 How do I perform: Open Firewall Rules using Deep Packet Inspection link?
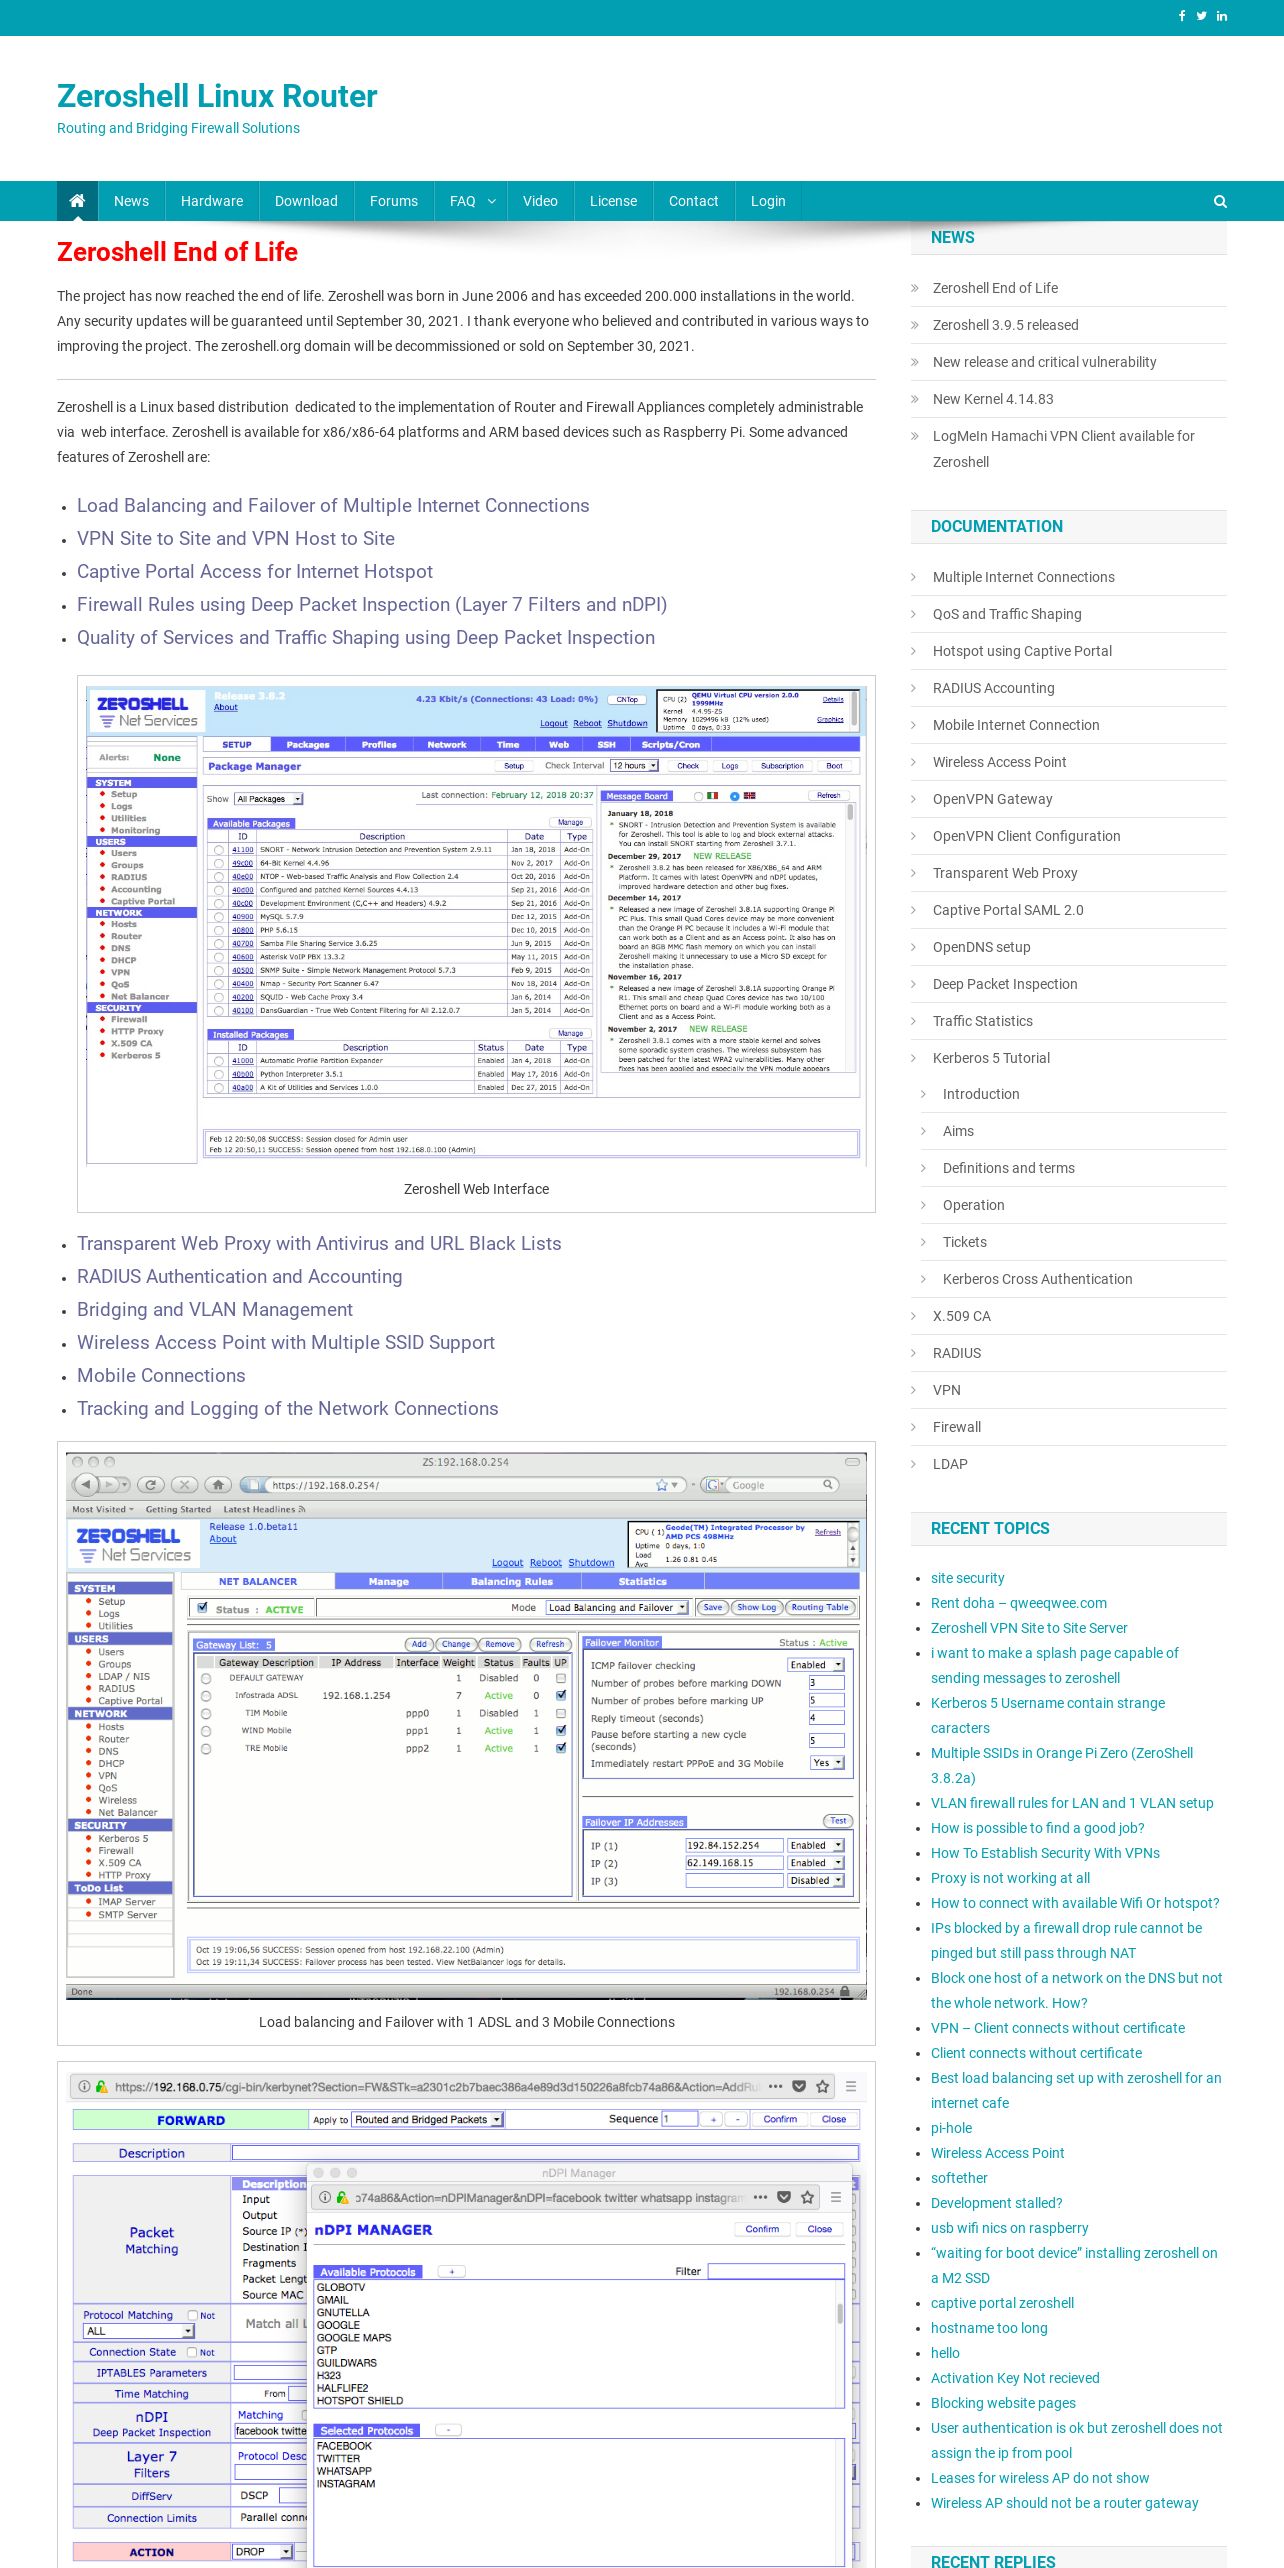372,605
